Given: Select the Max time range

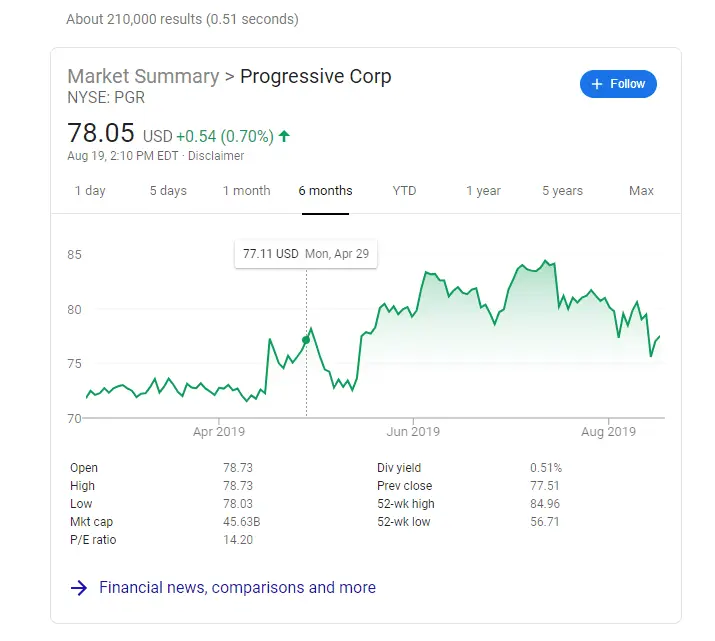Looking at the screenshot, I should point(641,191).
